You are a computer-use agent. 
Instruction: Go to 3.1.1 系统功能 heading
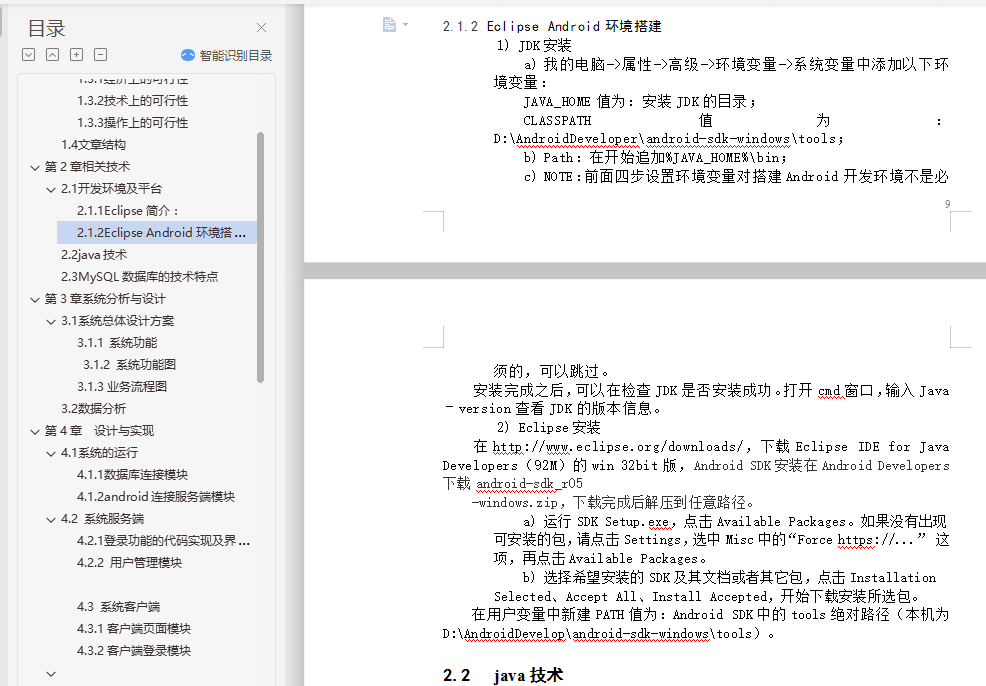click(117, 343)
